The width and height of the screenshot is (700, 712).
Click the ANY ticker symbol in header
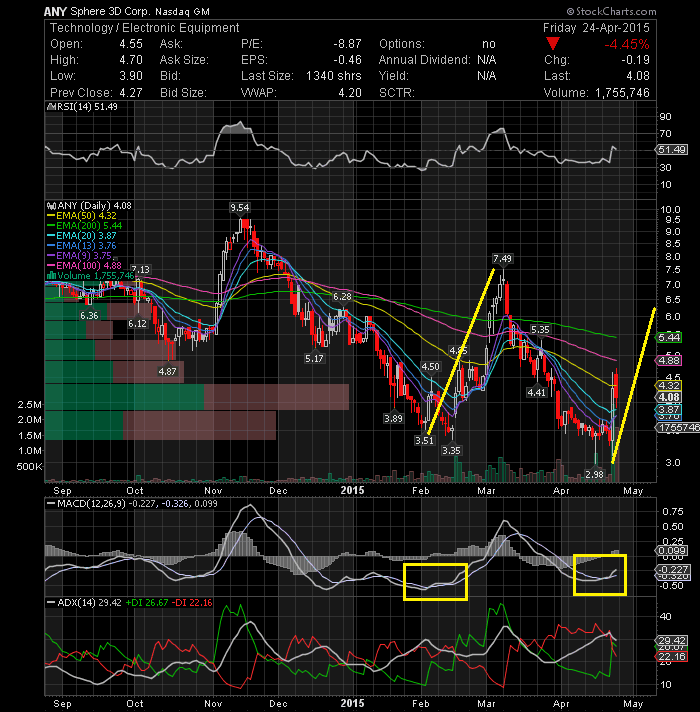coord(55,11)
